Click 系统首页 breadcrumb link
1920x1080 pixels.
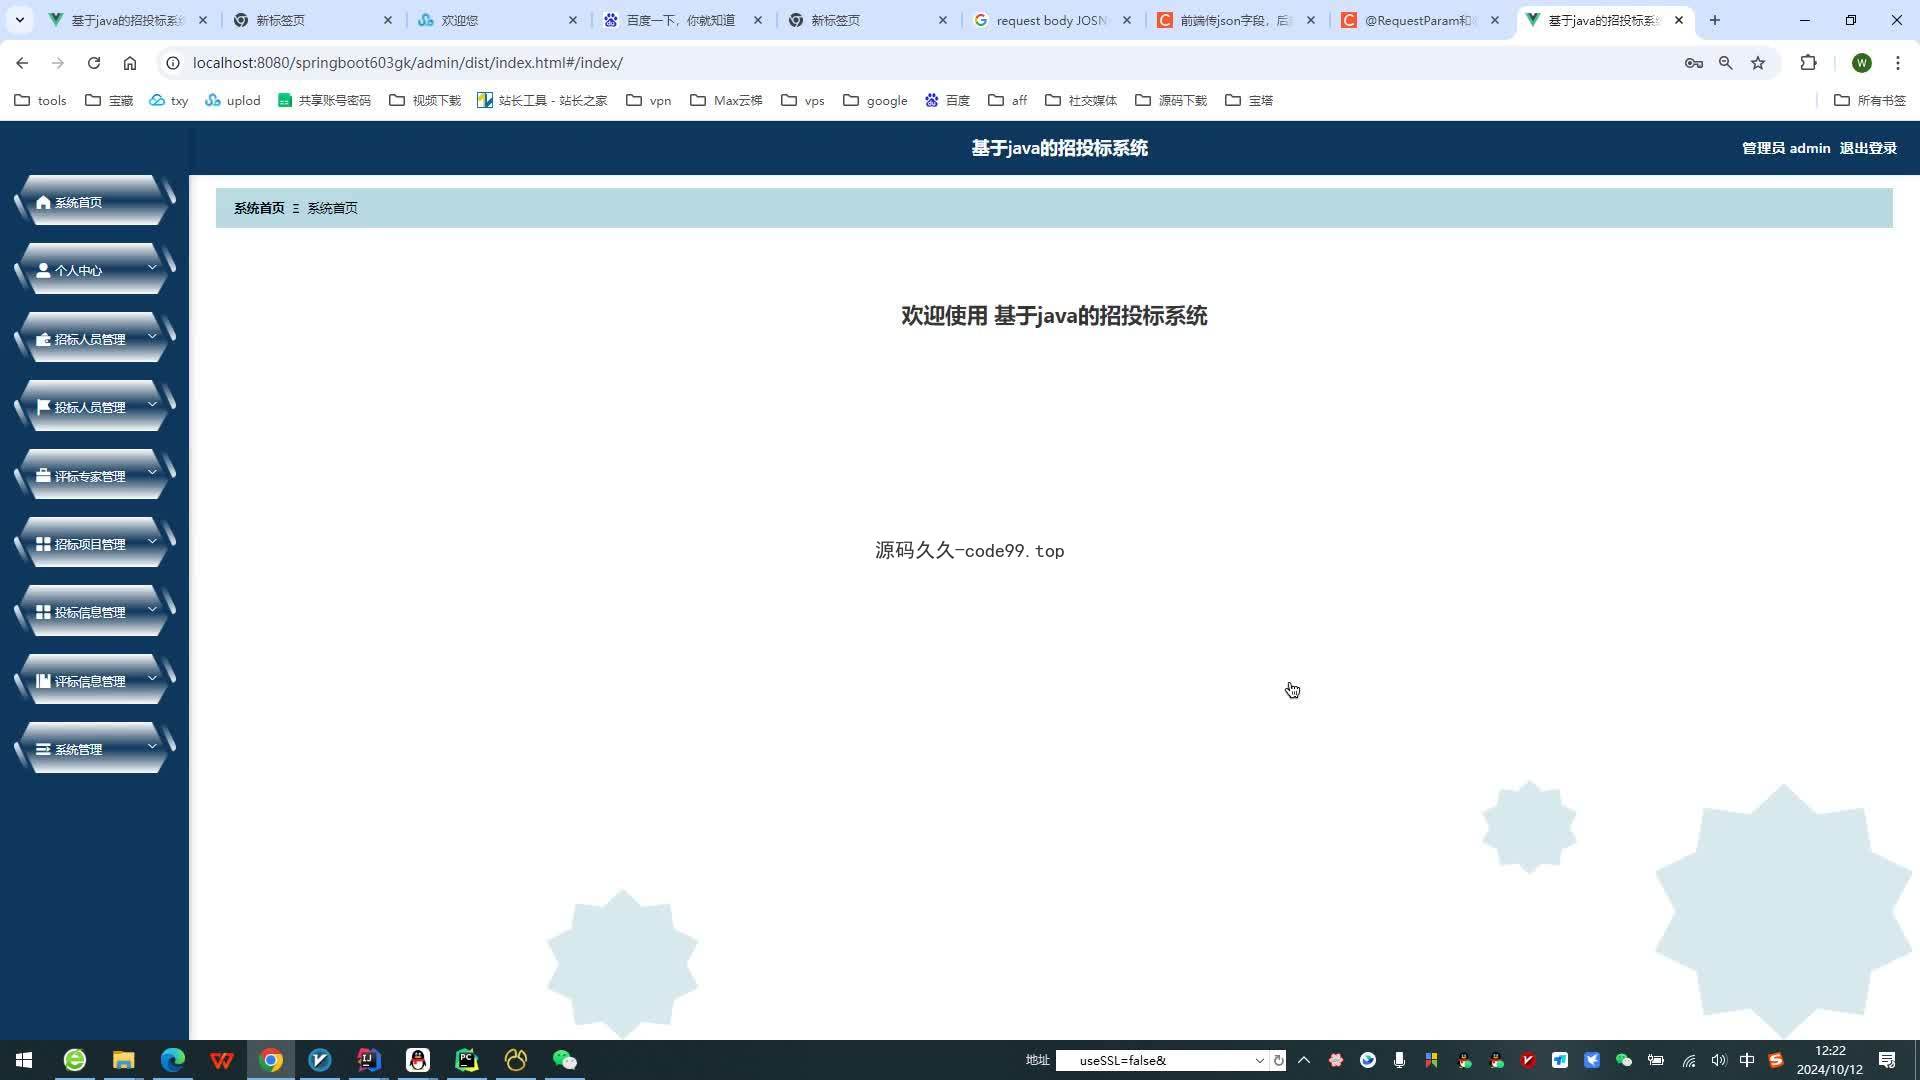click(x=259, y=208)
